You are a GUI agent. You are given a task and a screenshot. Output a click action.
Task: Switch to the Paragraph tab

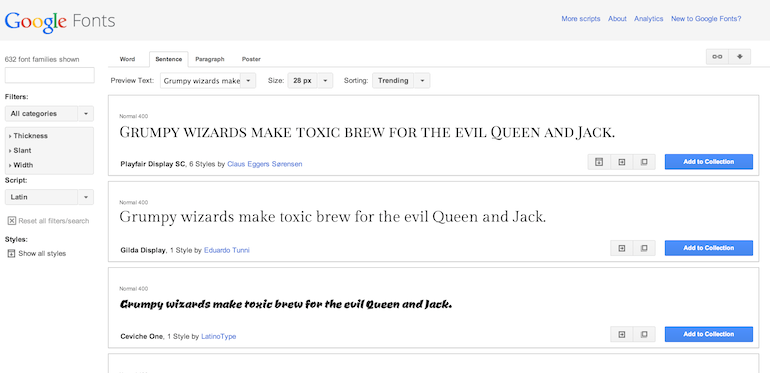coord(210,59)
